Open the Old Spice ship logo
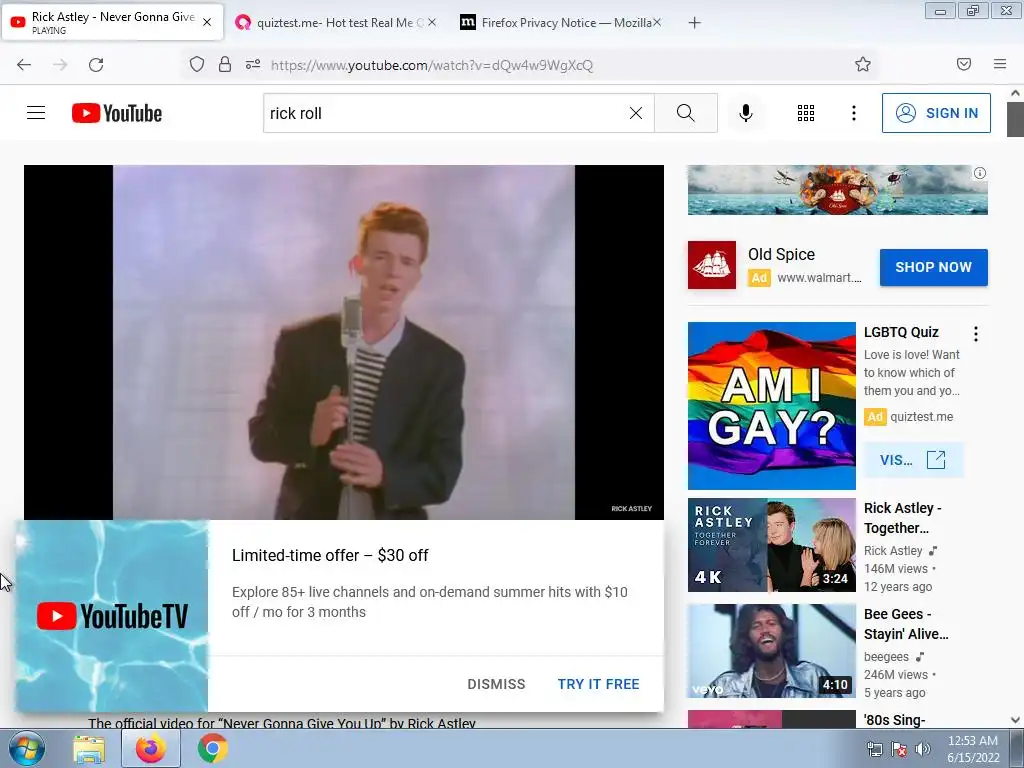This screenshot has height=768, width=1024. tap(712, 265)
